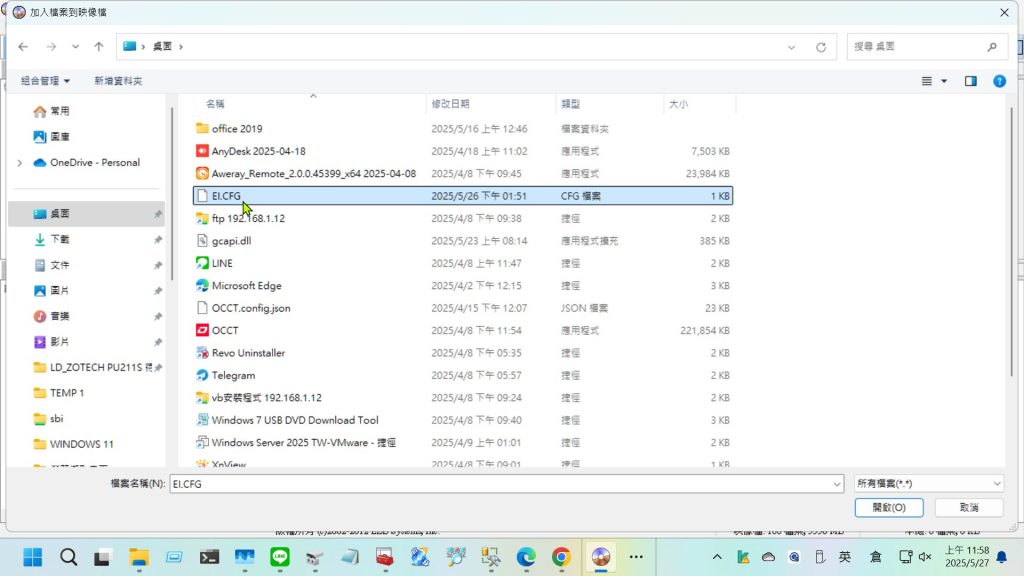Image resolution: width=1024 pixels, height=576 pixels.
Task: Sort files by 修改日期 column header
Action: point(450,104)
